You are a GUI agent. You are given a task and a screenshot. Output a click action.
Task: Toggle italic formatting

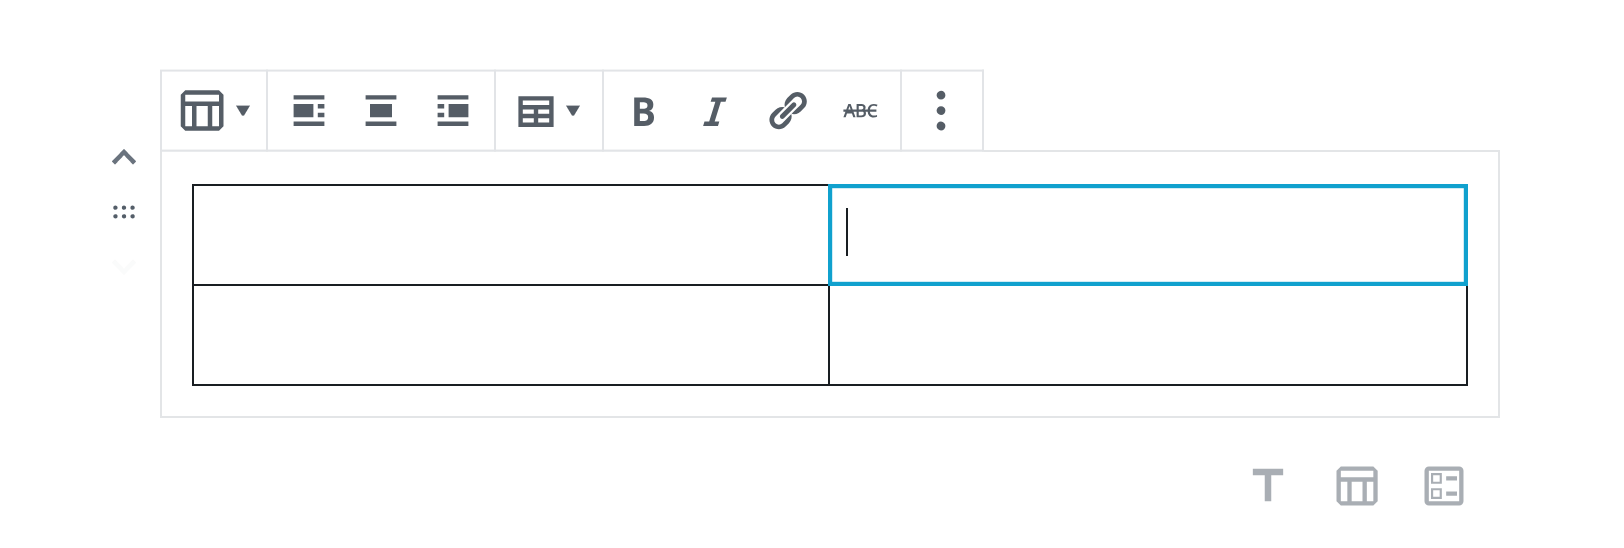714,111
